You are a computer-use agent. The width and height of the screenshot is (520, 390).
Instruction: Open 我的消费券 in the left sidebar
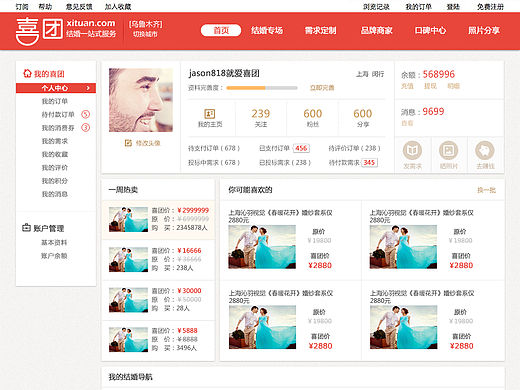(x=58, y=128)
